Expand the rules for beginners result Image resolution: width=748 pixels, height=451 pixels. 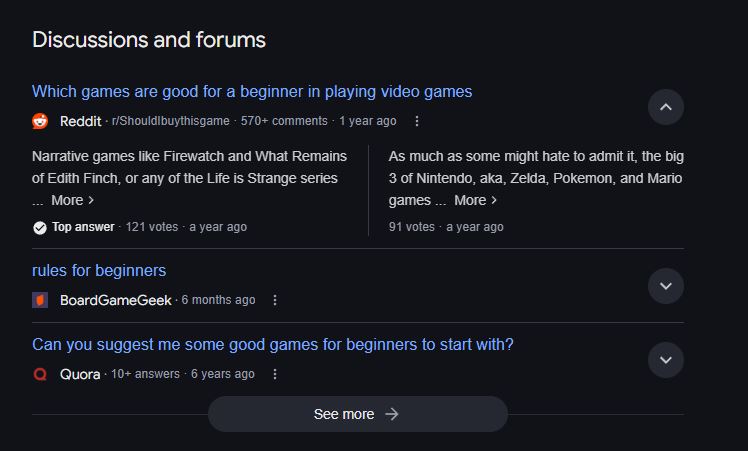(665, 286)
